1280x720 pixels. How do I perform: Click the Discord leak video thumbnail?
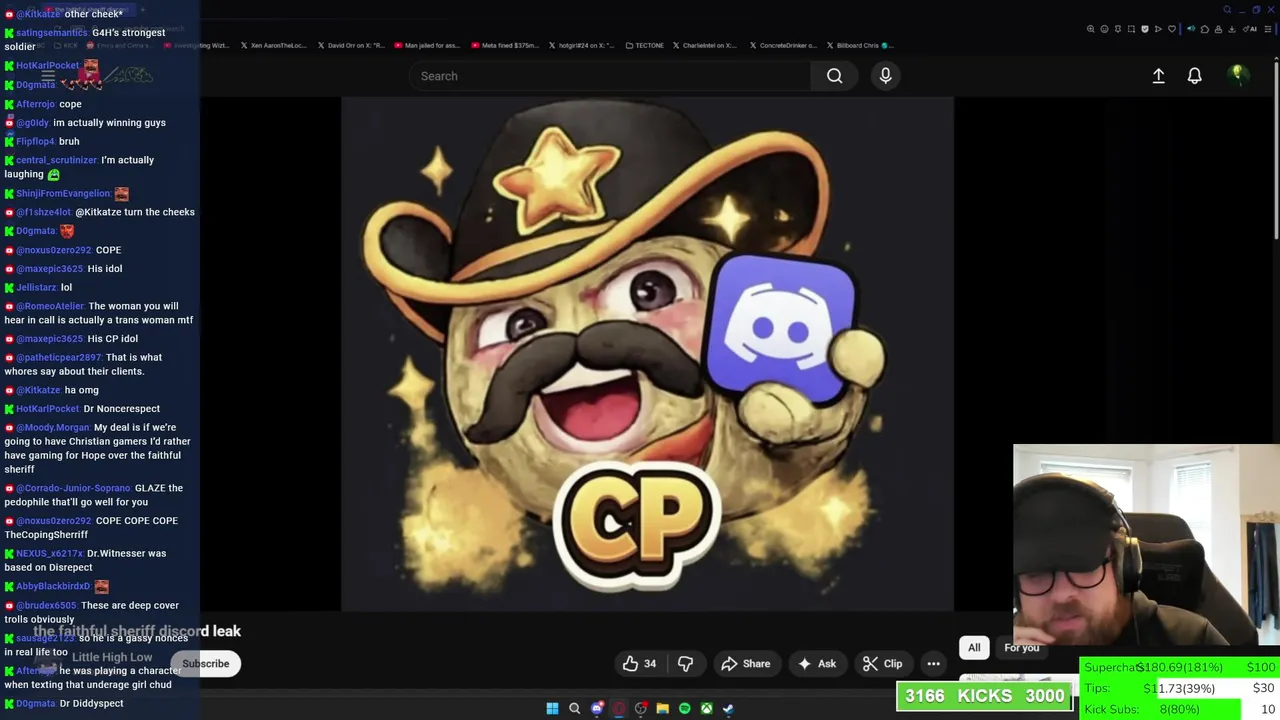pos(647,353)
